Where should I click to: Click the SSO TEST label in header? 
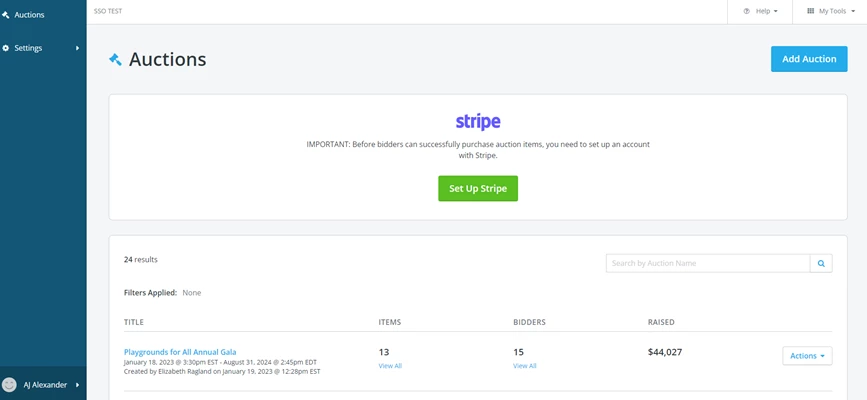108,11
